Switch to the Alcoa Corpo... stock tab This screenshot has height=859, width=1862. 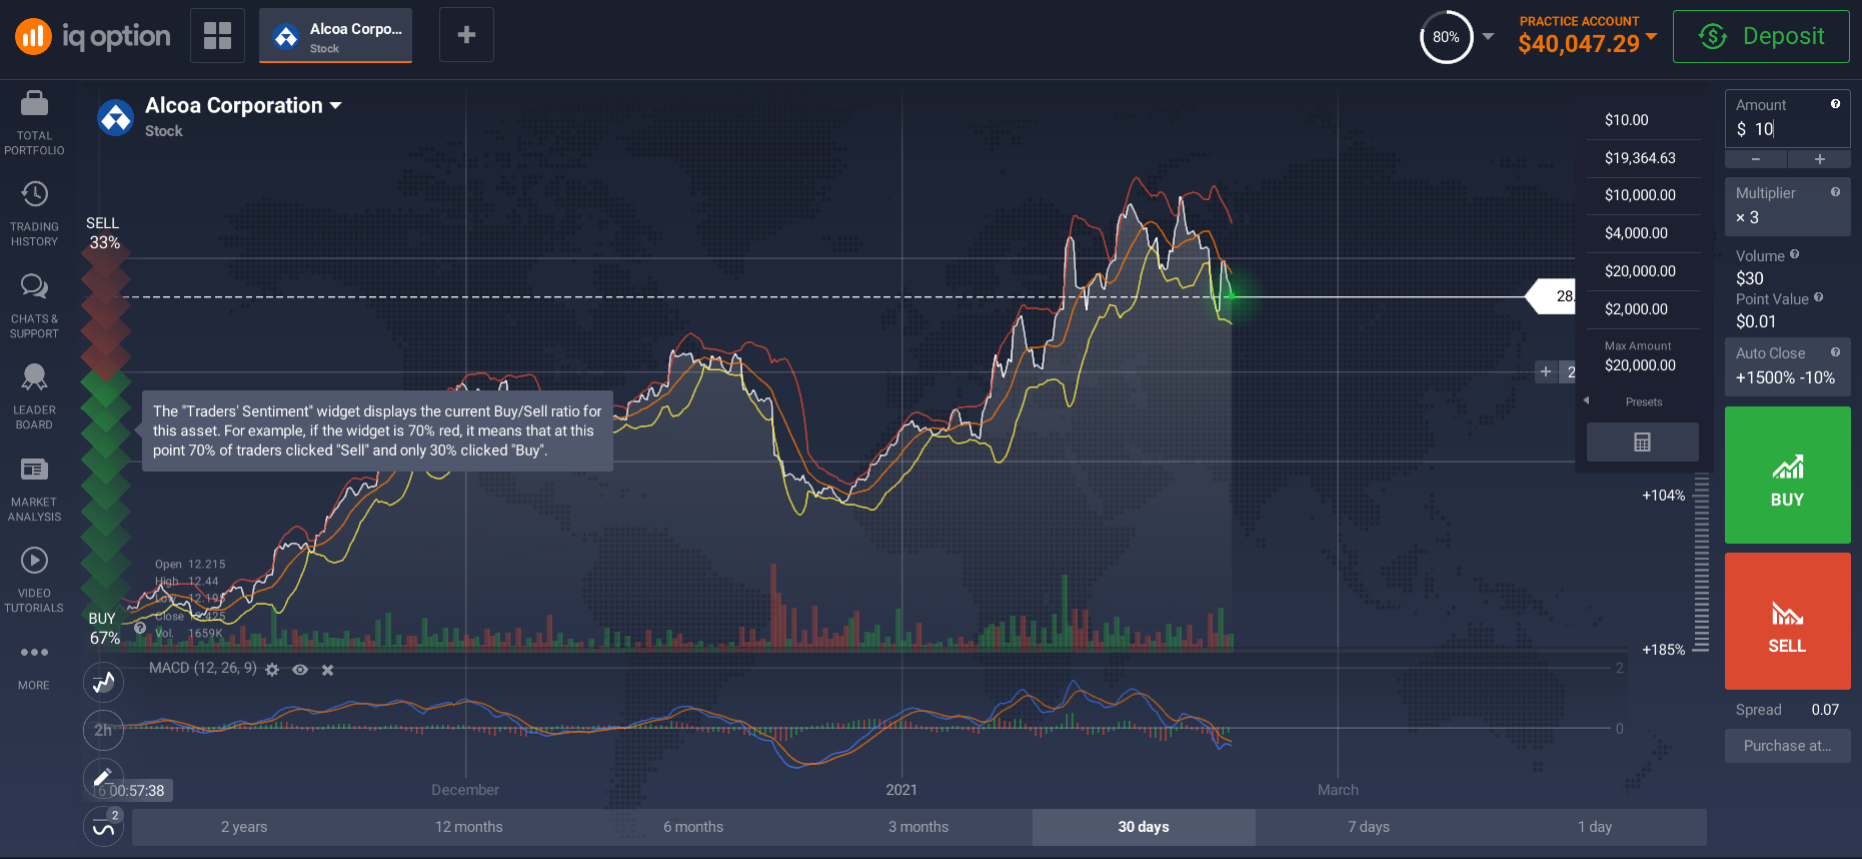click(x=336, y=36)
